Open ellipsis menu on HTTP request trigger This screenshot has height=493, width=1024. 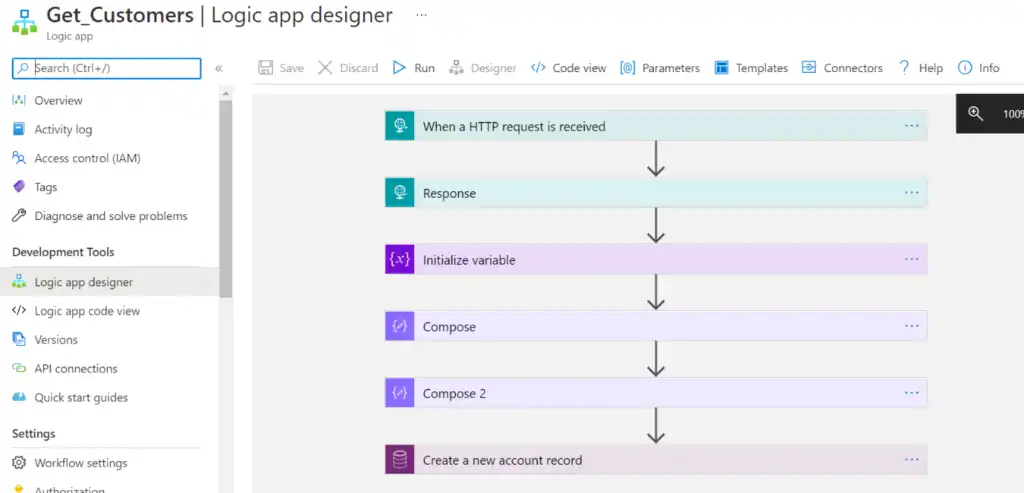[912, 126]
